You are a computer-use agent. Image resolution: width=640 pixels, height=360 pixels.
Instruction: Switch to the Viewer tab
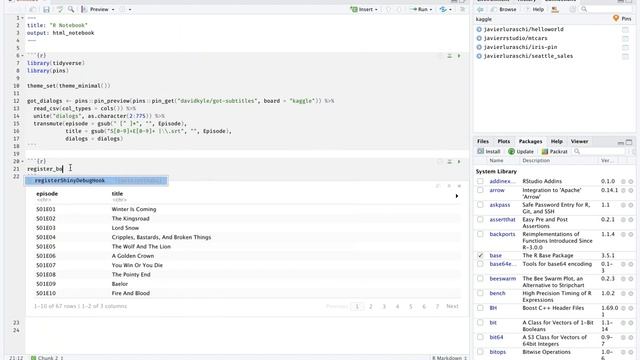(580, 141)
